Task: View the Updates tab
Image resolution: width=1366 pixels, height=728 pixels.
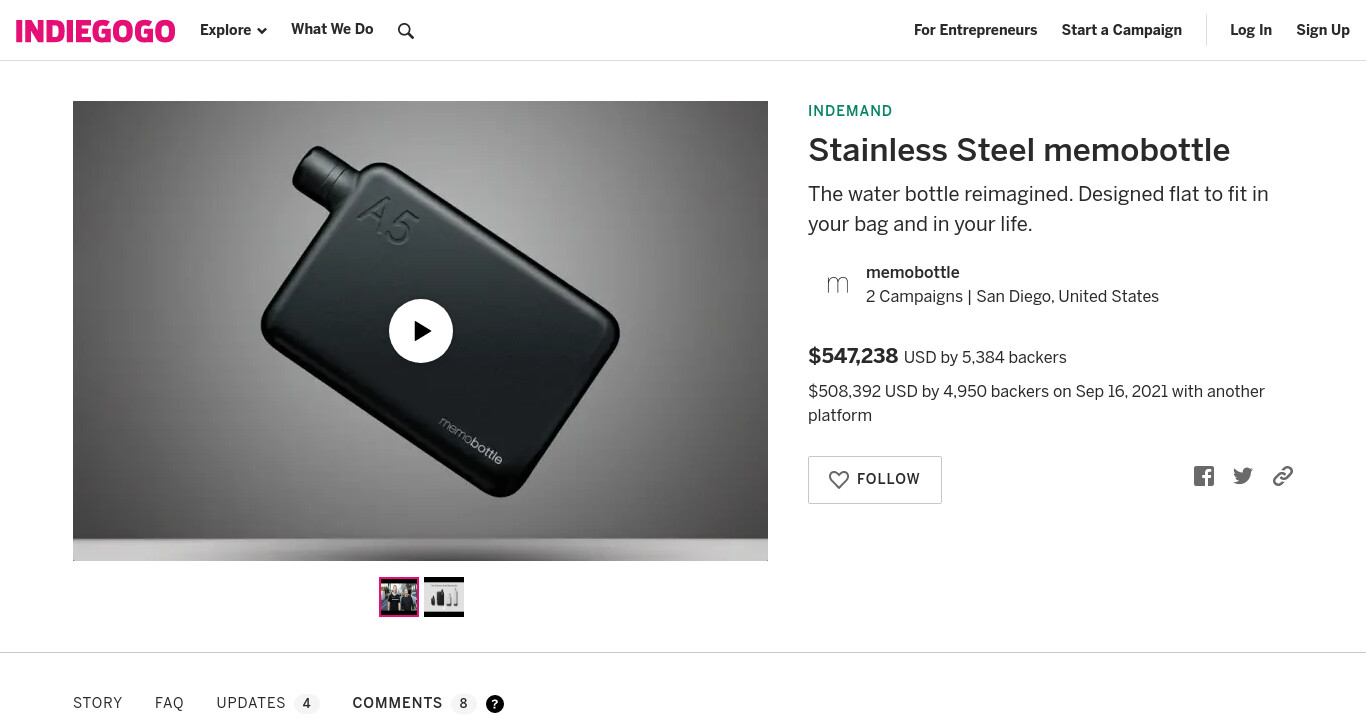Action: tap(267, 703)
